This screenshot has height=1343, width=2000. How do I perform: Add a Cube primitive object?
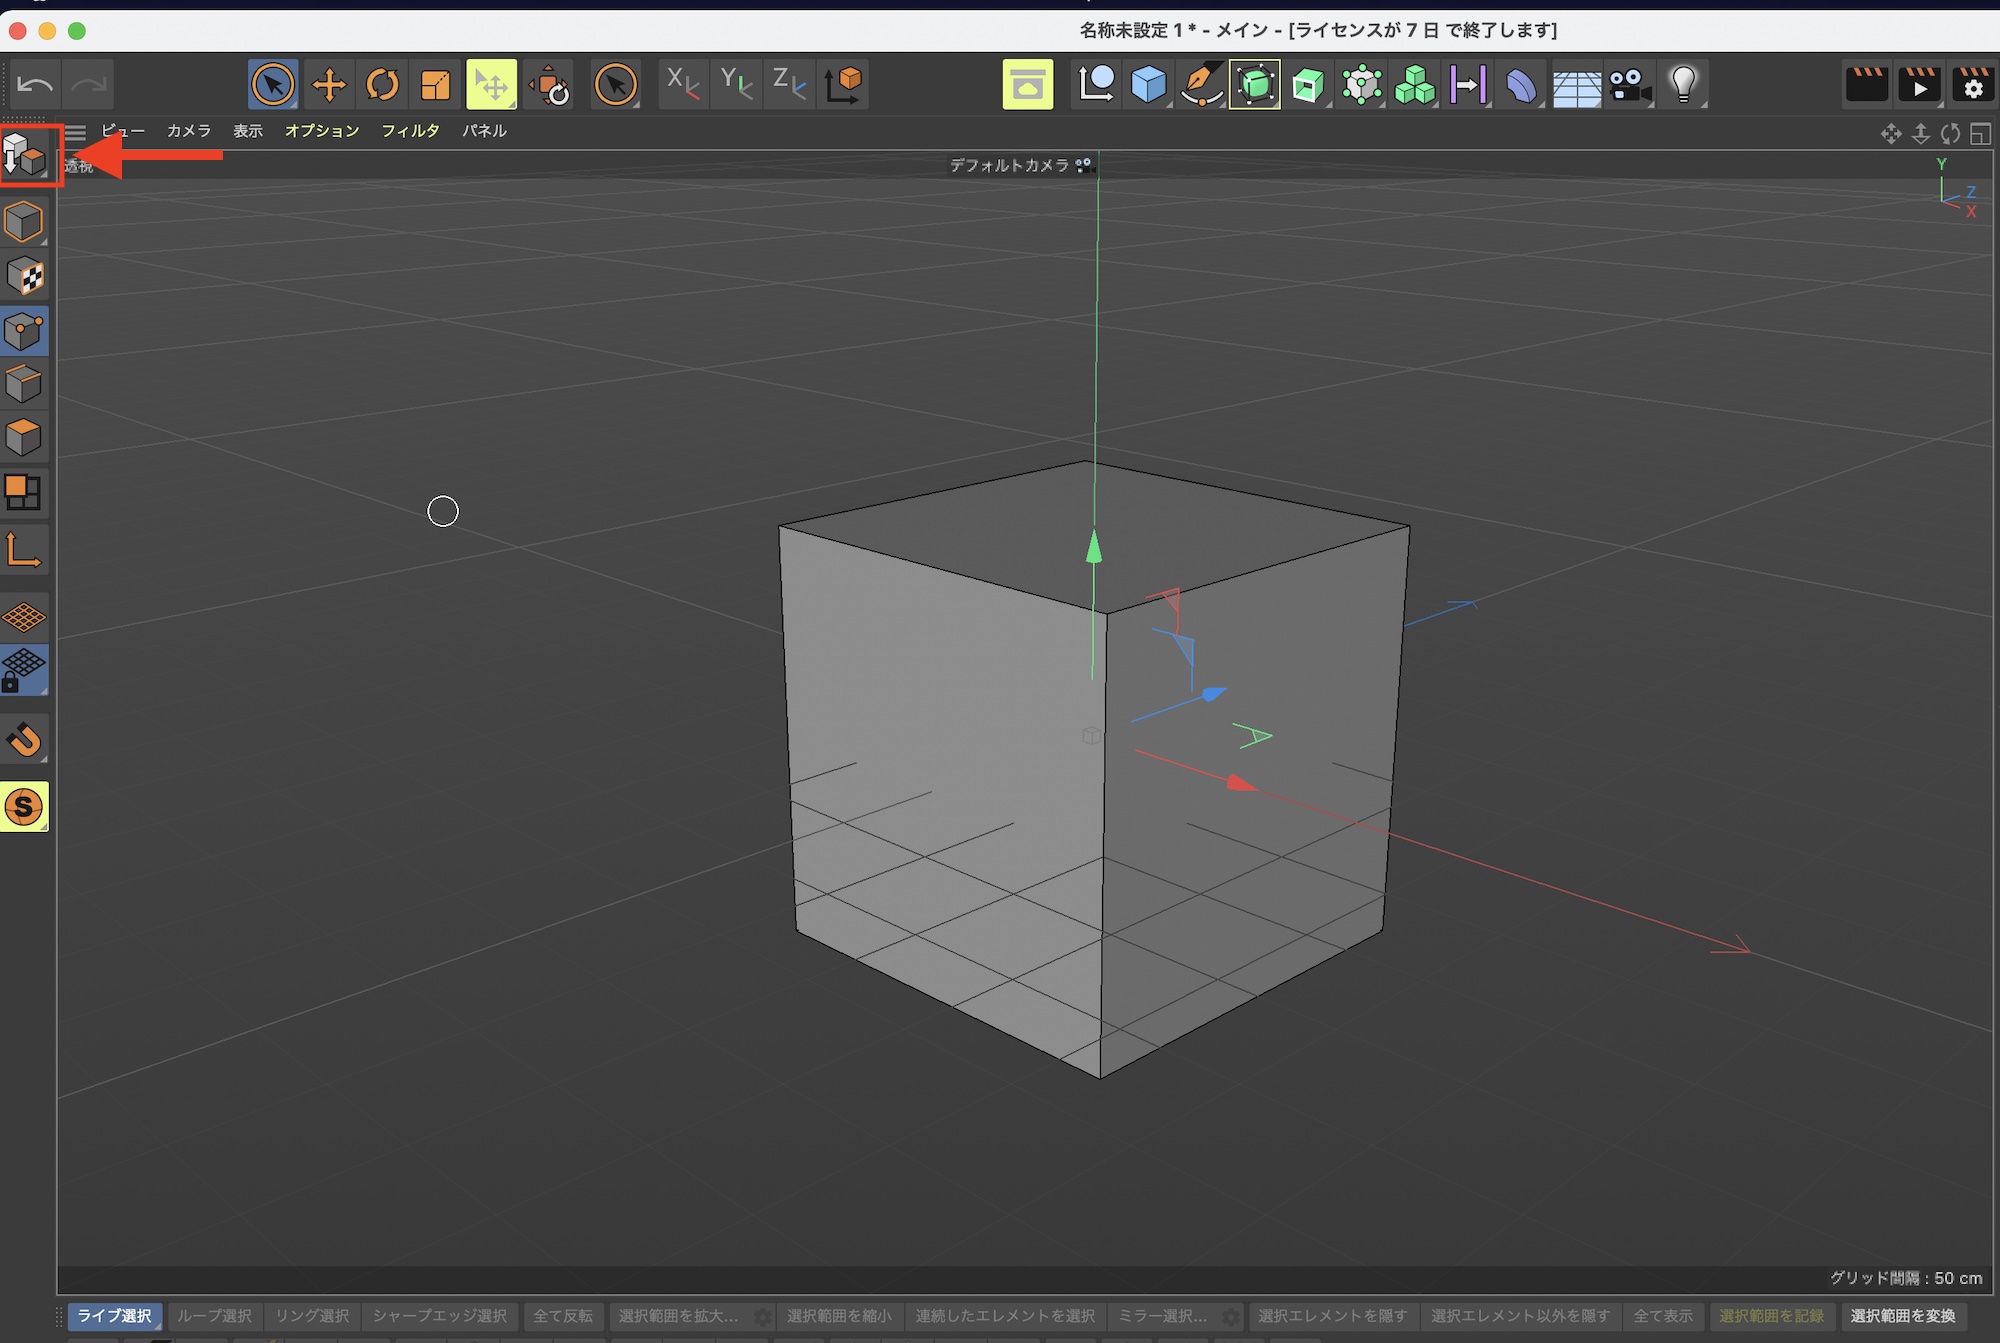(1148, 85)
